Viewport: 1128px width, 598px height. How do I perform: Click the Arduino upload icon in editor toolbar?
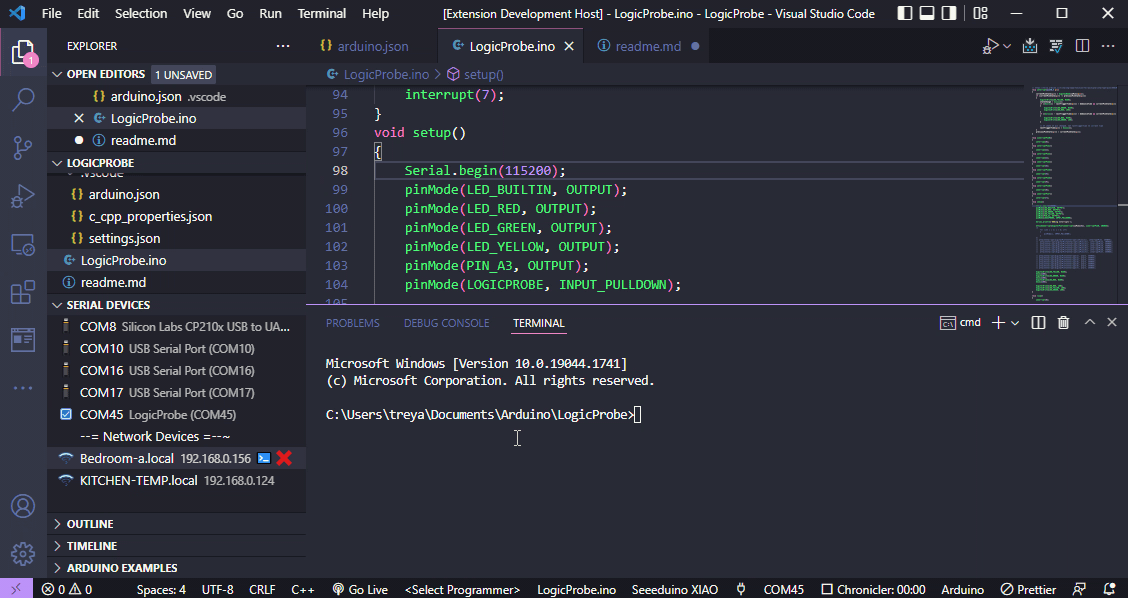pyautogui.click(x=1030, y=46)
